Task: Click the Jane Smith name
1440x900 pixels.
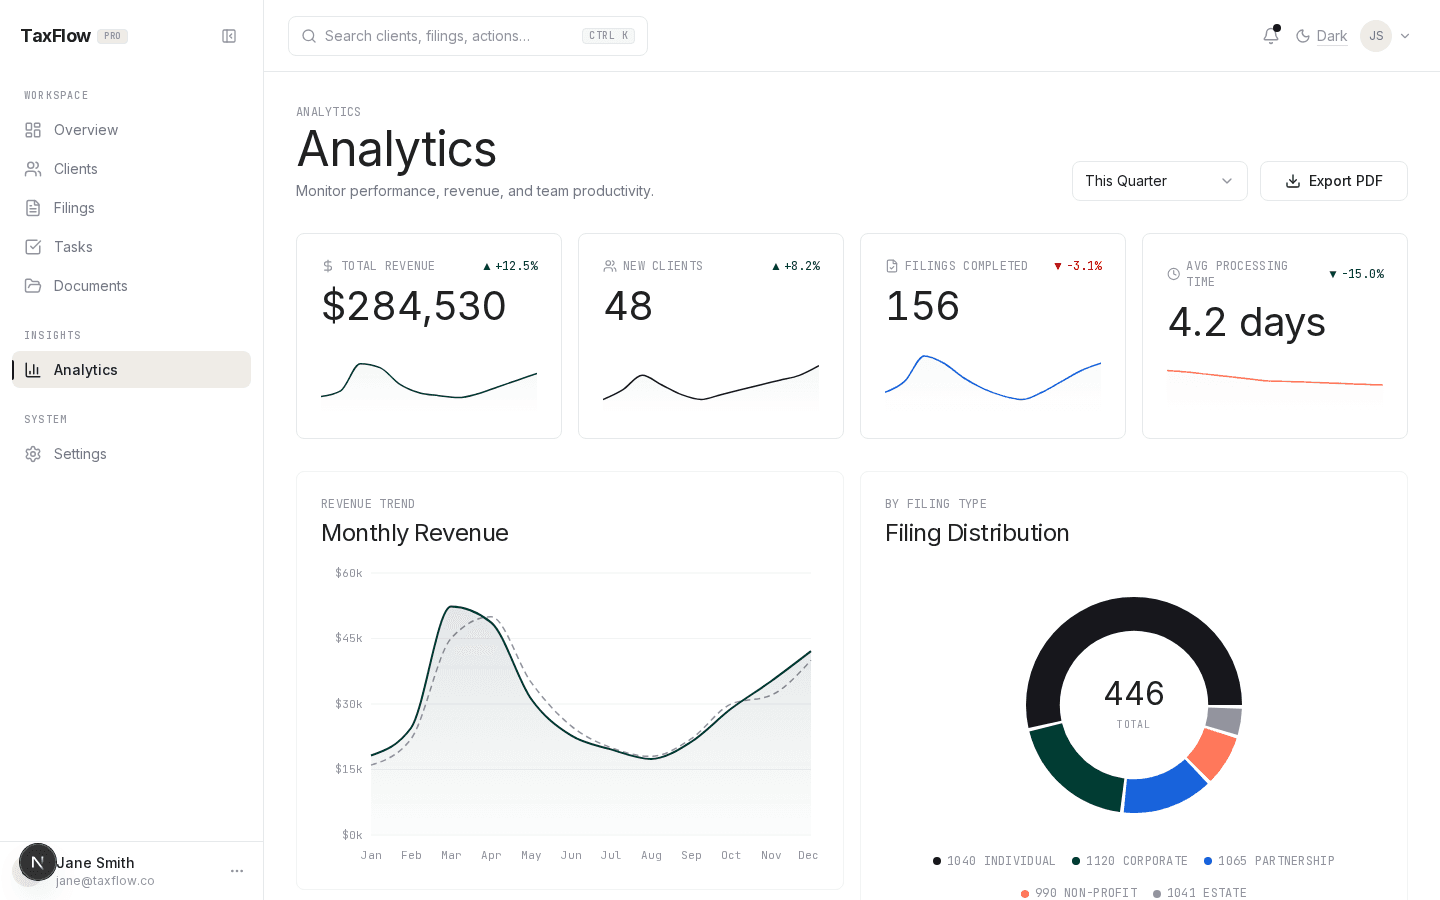Action: point(95,863)
